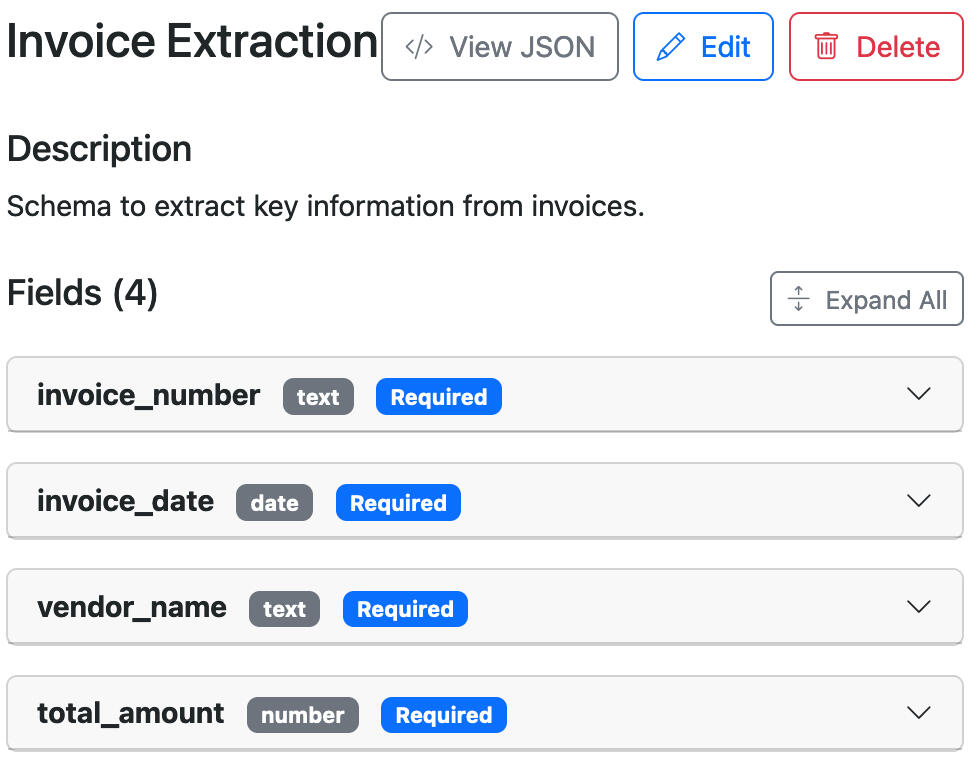The height and width of the screenshot is (760, 970).
Task: Select the invoice_number field name
Action: click(149, 395)
